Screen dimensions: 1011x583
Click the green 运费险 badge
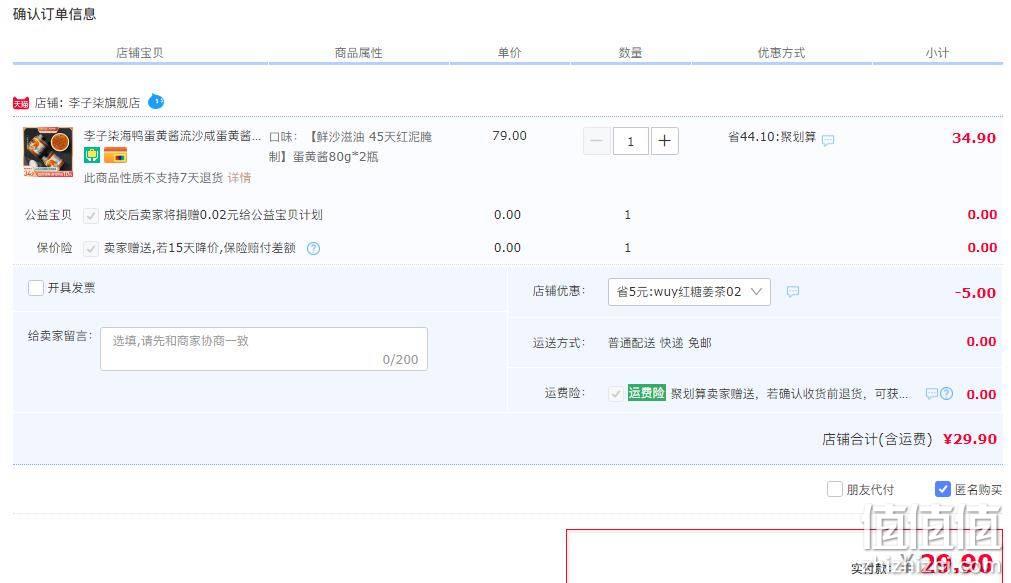tap(647, 393)
